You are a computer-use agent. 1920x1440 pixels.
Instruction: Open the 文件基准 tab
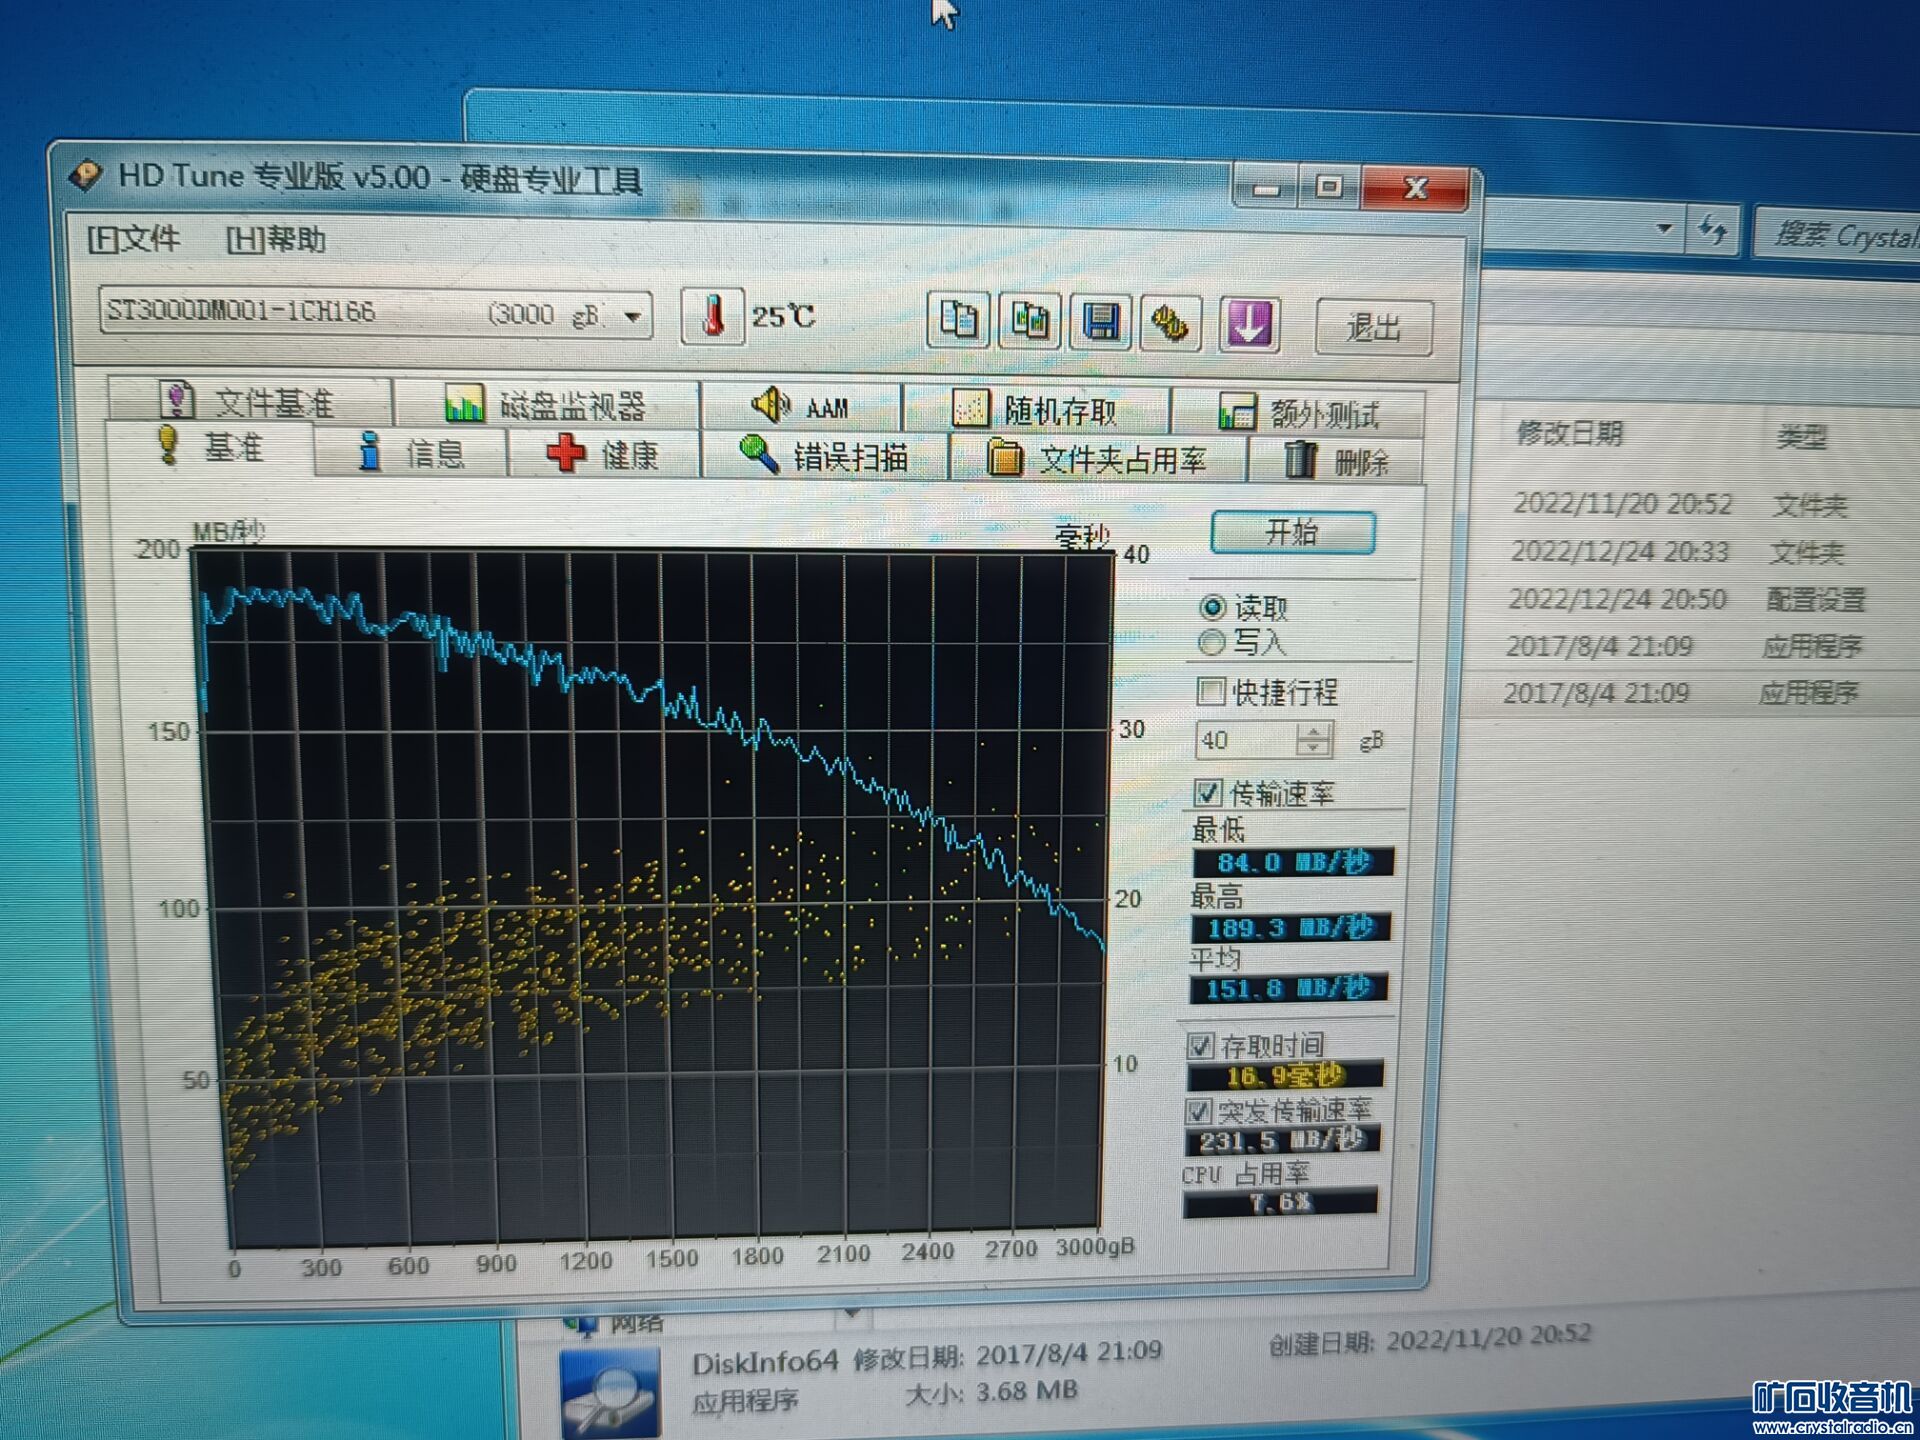250,401
